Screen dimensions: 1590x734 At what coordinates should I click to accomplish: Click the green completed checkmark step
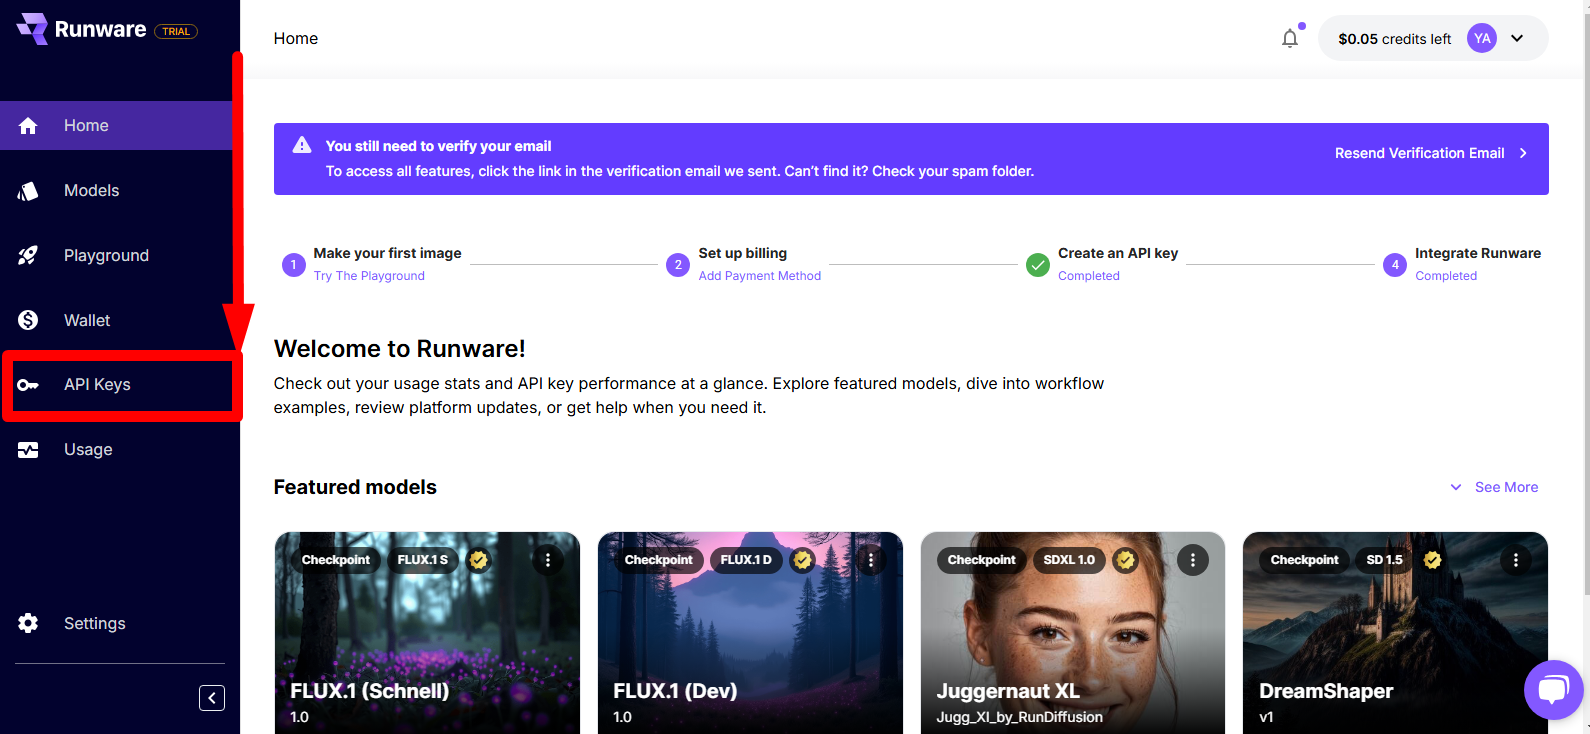point(1038,265)
